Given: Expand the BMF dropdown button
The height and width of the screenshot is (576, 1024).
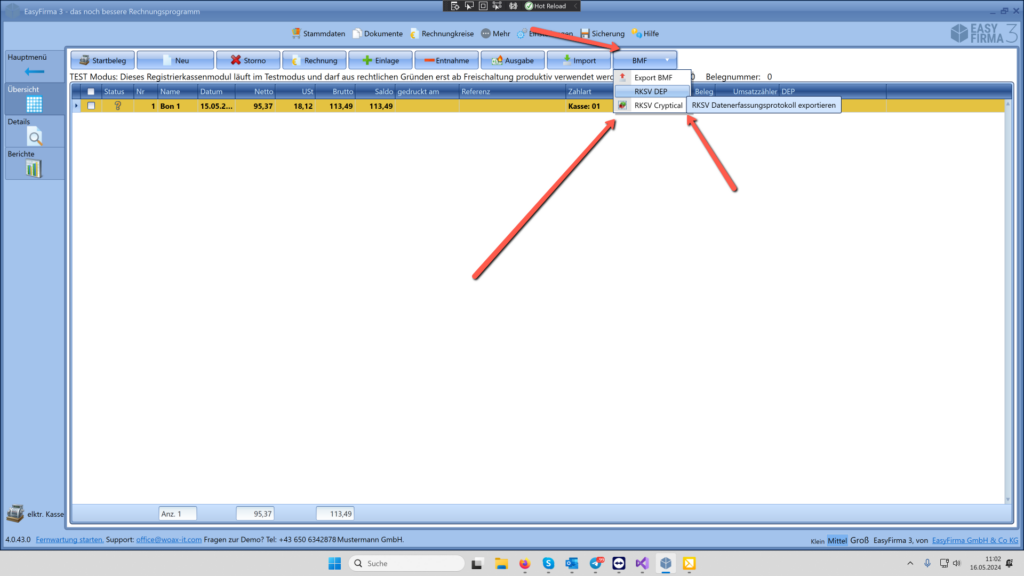Looking at the screenshot, I should tap(645, 60).
